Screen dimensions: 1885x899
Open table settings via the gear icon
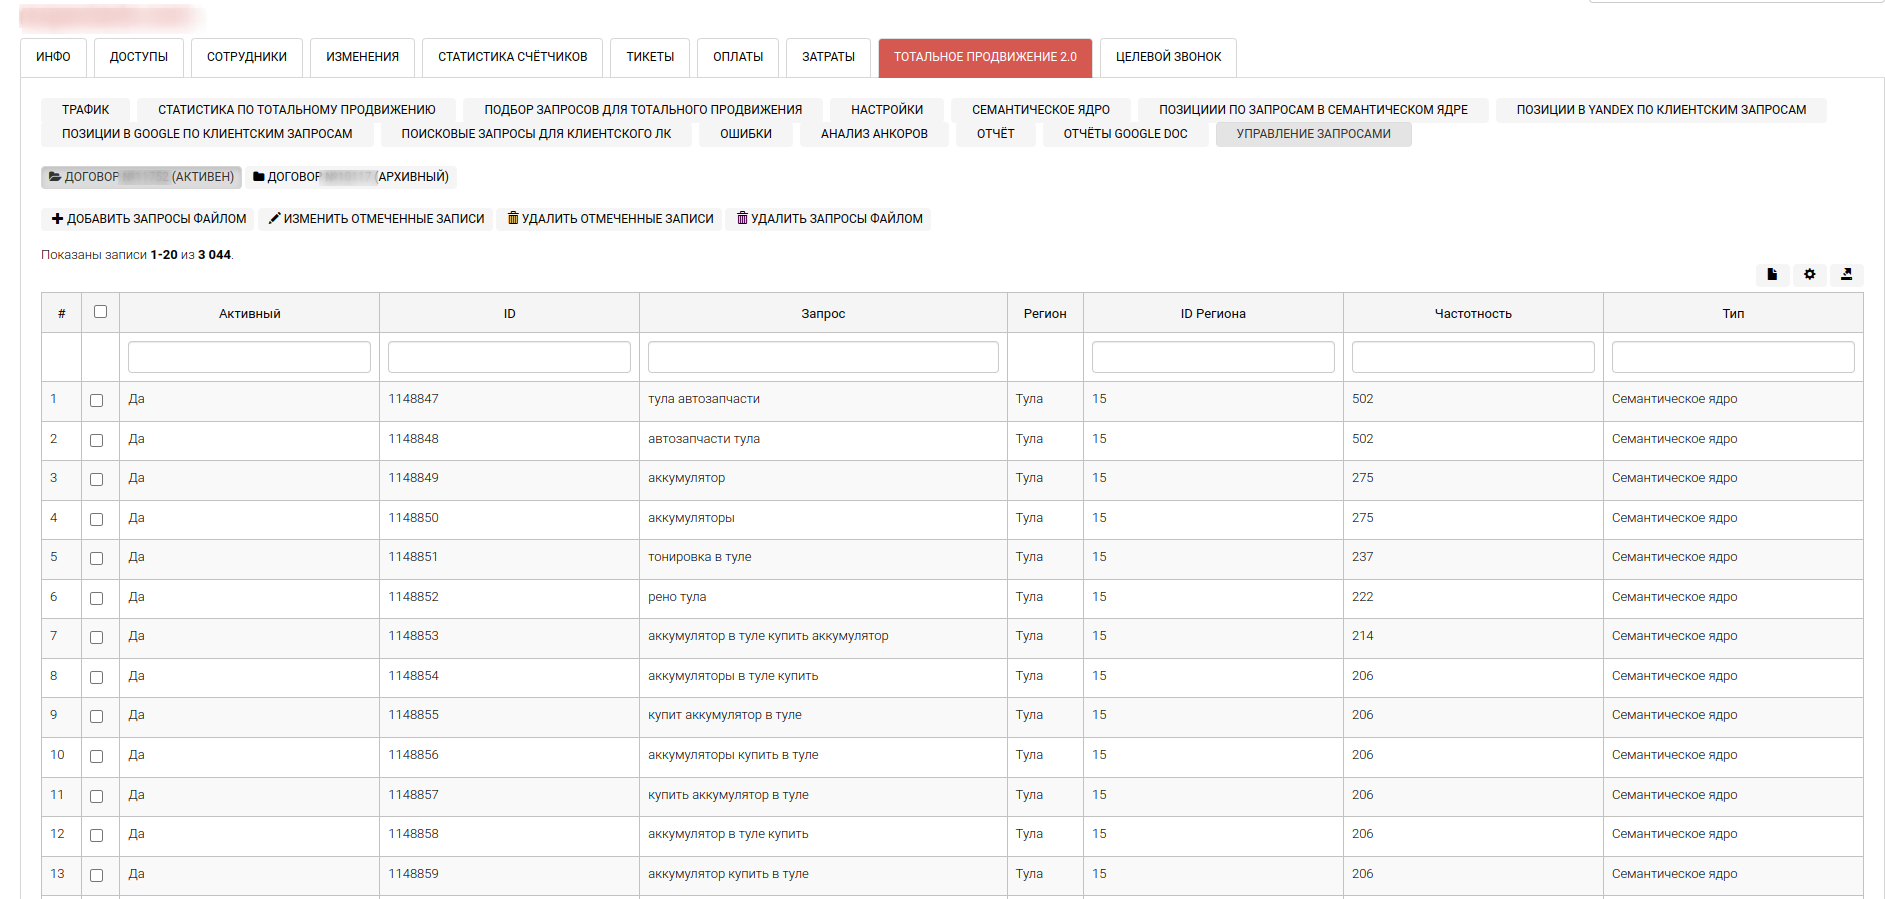[1809, 274]
